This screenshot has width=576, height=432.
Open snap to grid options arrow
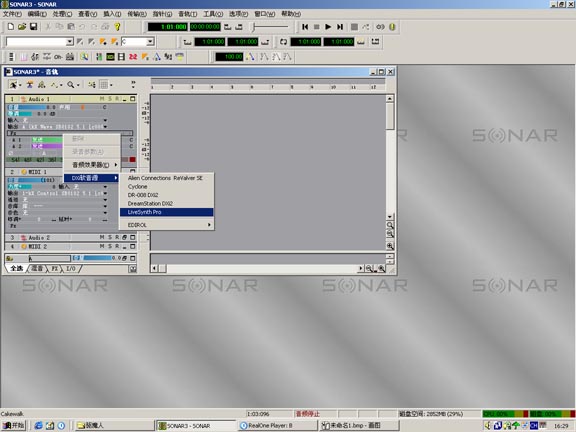pos(111,85)
